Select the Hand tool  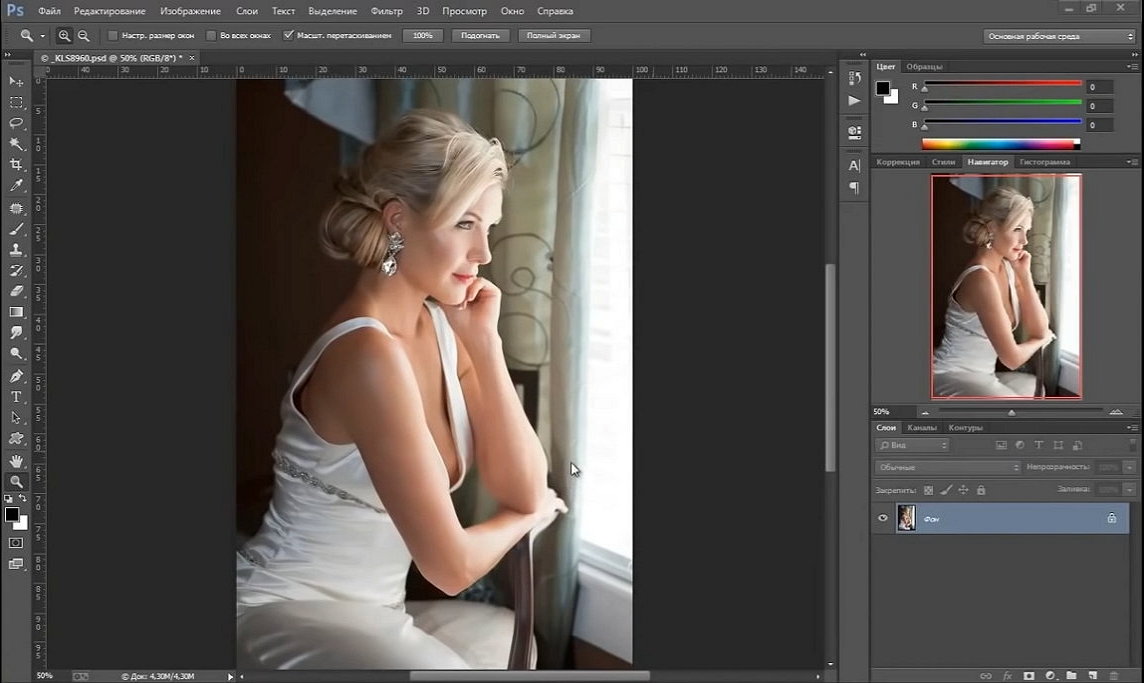(16, 461)
